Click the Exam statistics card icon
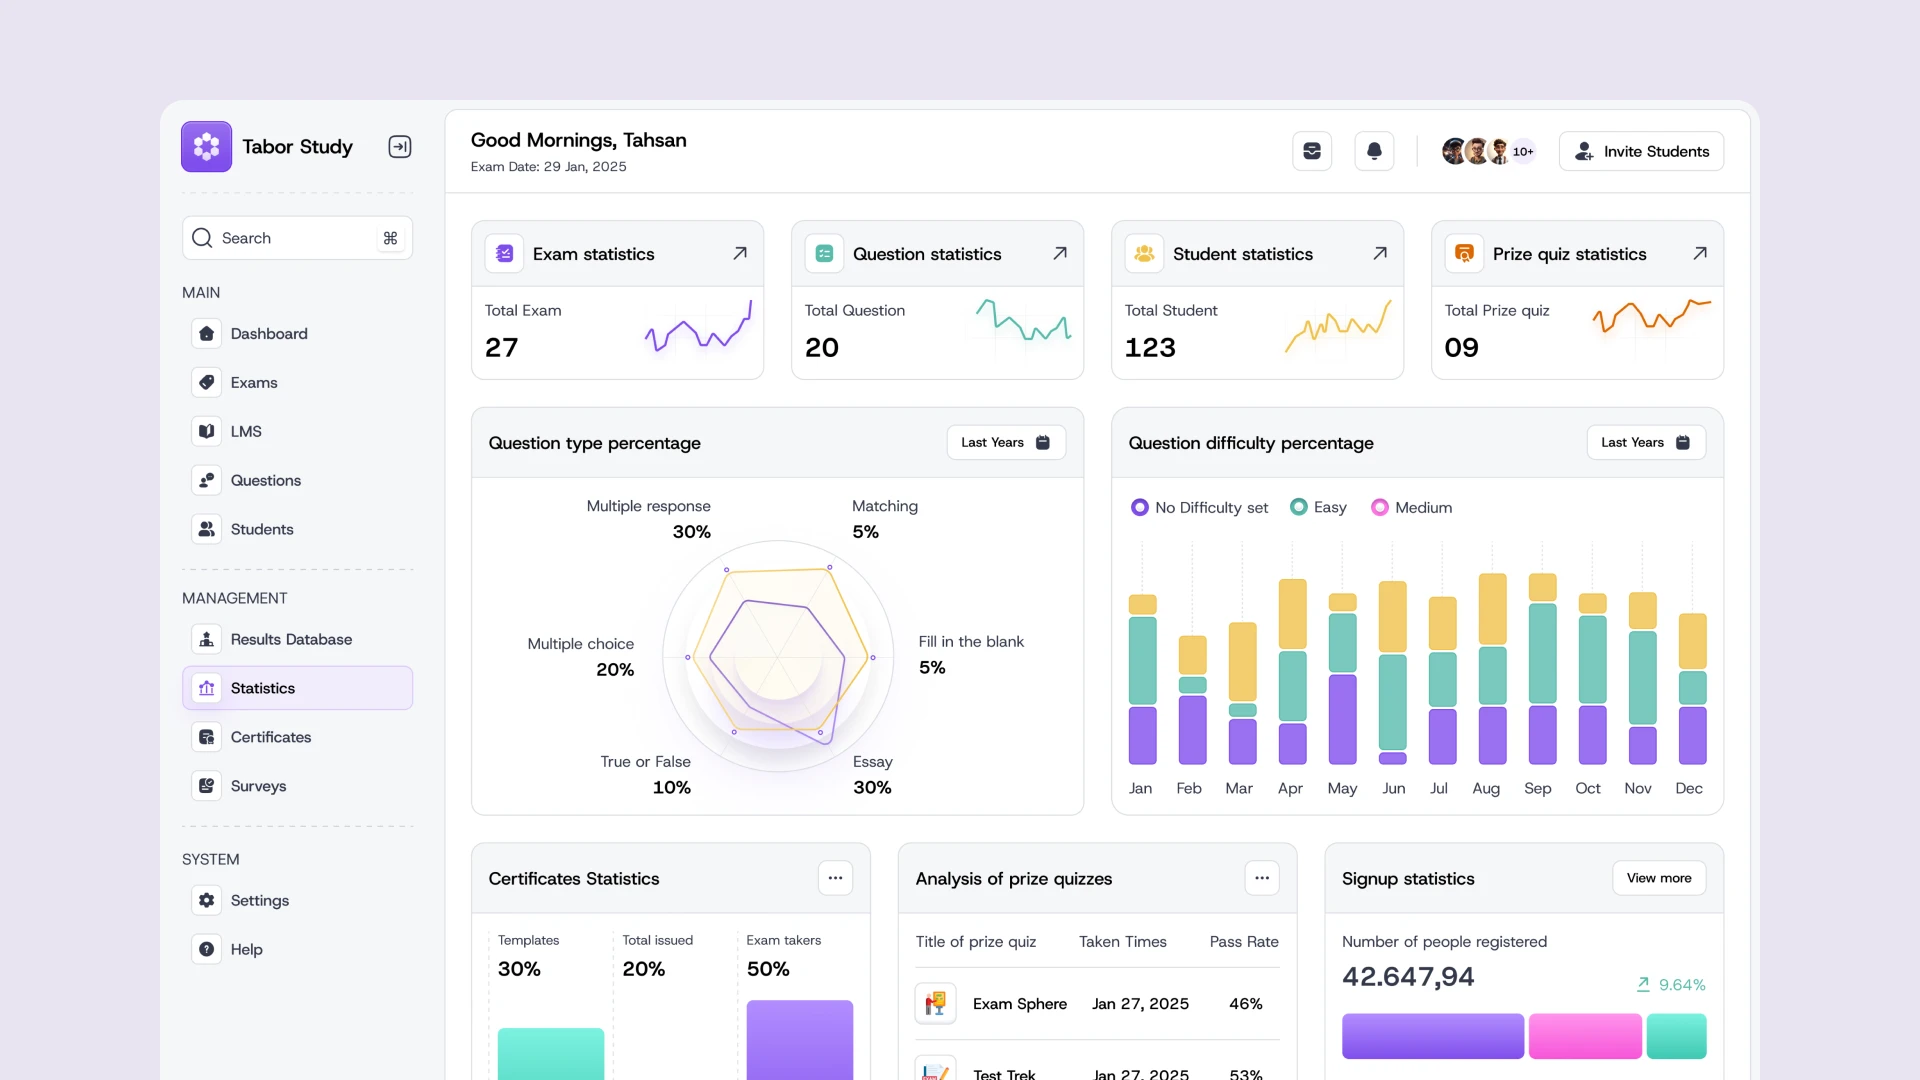This screenshot has width=1920, height=1080. (504, 254)
